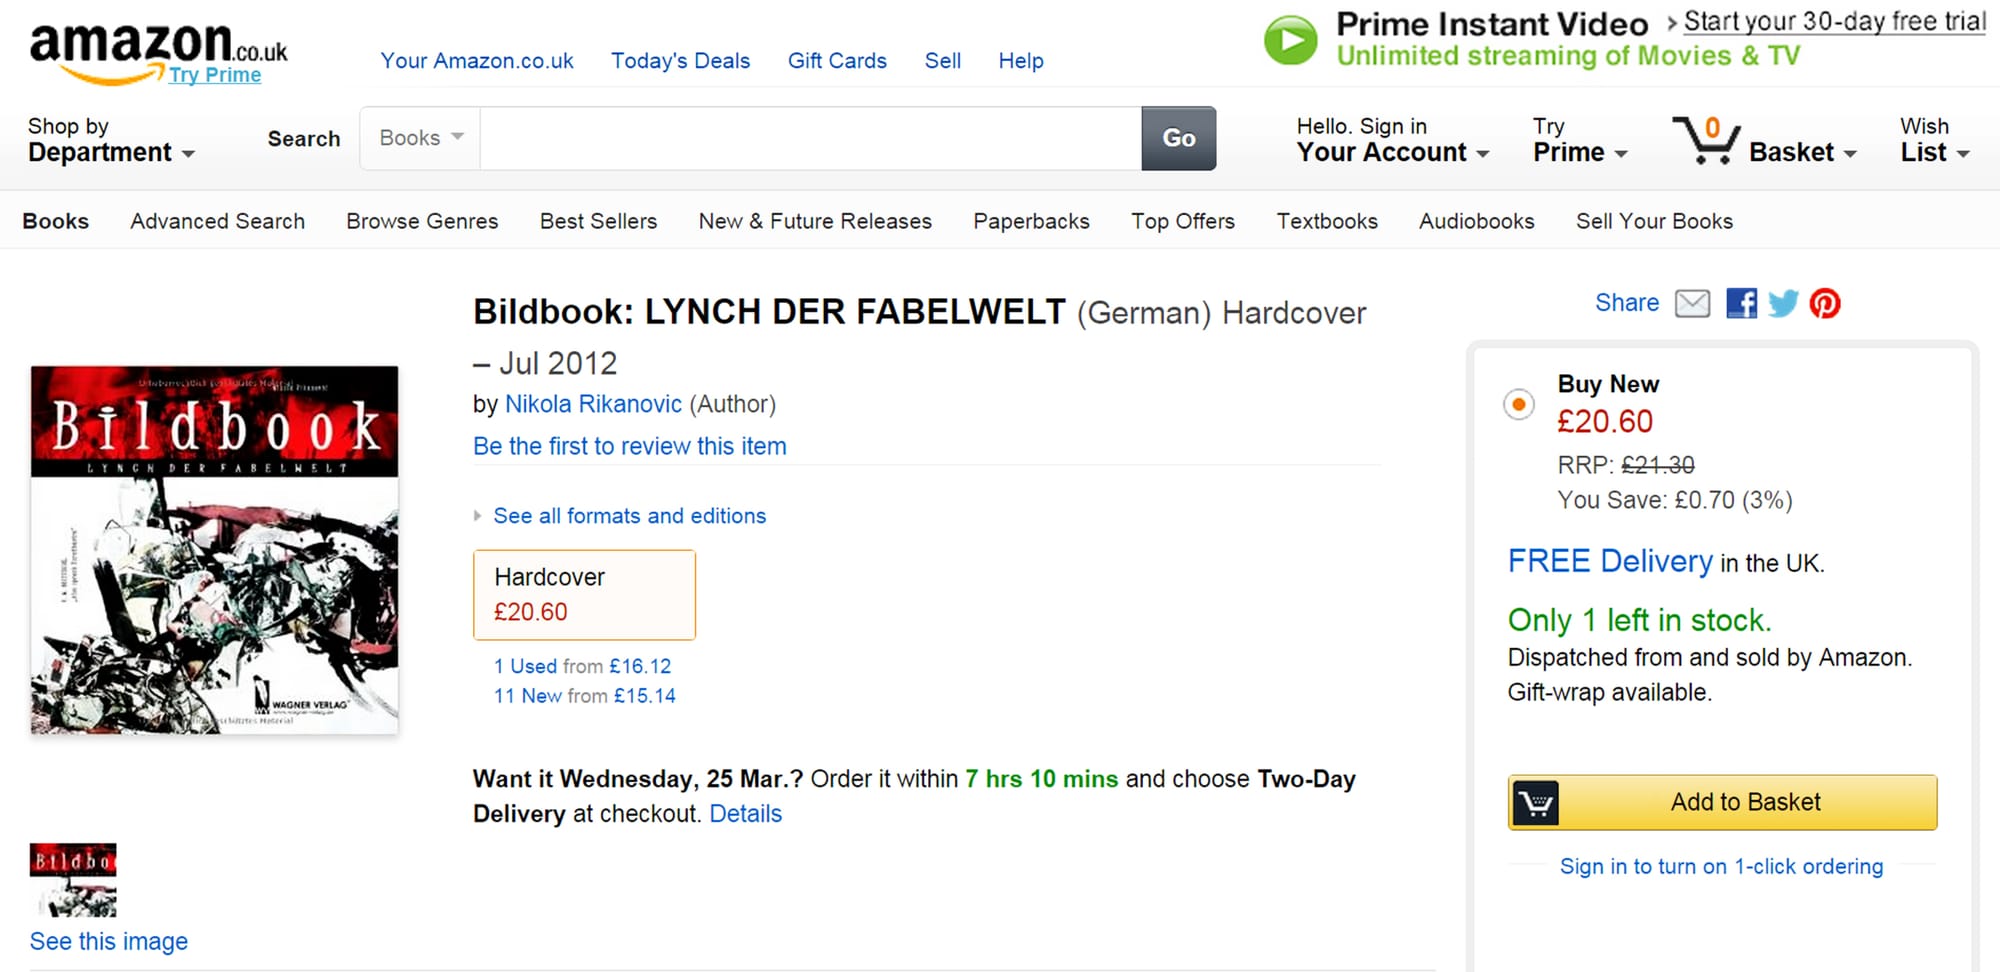
Task: Click the Amazon.co.uk logo
Action: 157,50
